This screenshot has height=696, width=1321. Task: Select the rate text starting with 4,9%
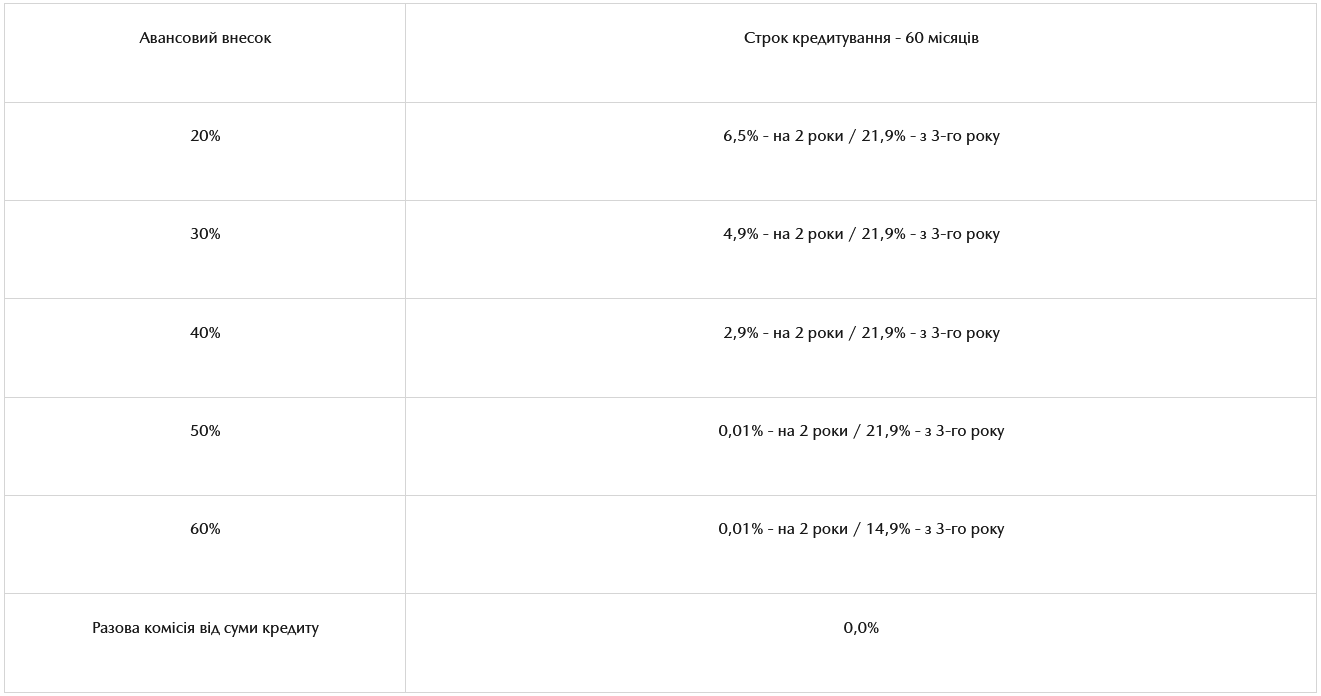(x=861, y=234)
